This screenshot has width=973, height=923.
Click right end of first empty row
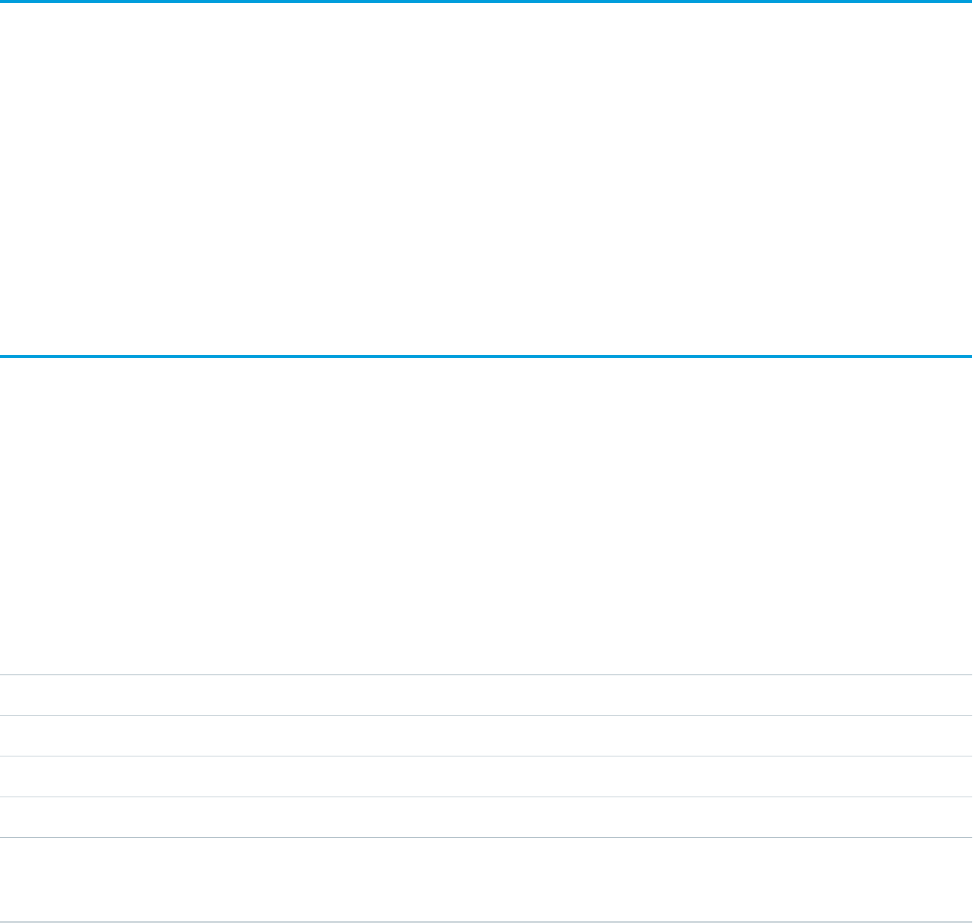959,695
